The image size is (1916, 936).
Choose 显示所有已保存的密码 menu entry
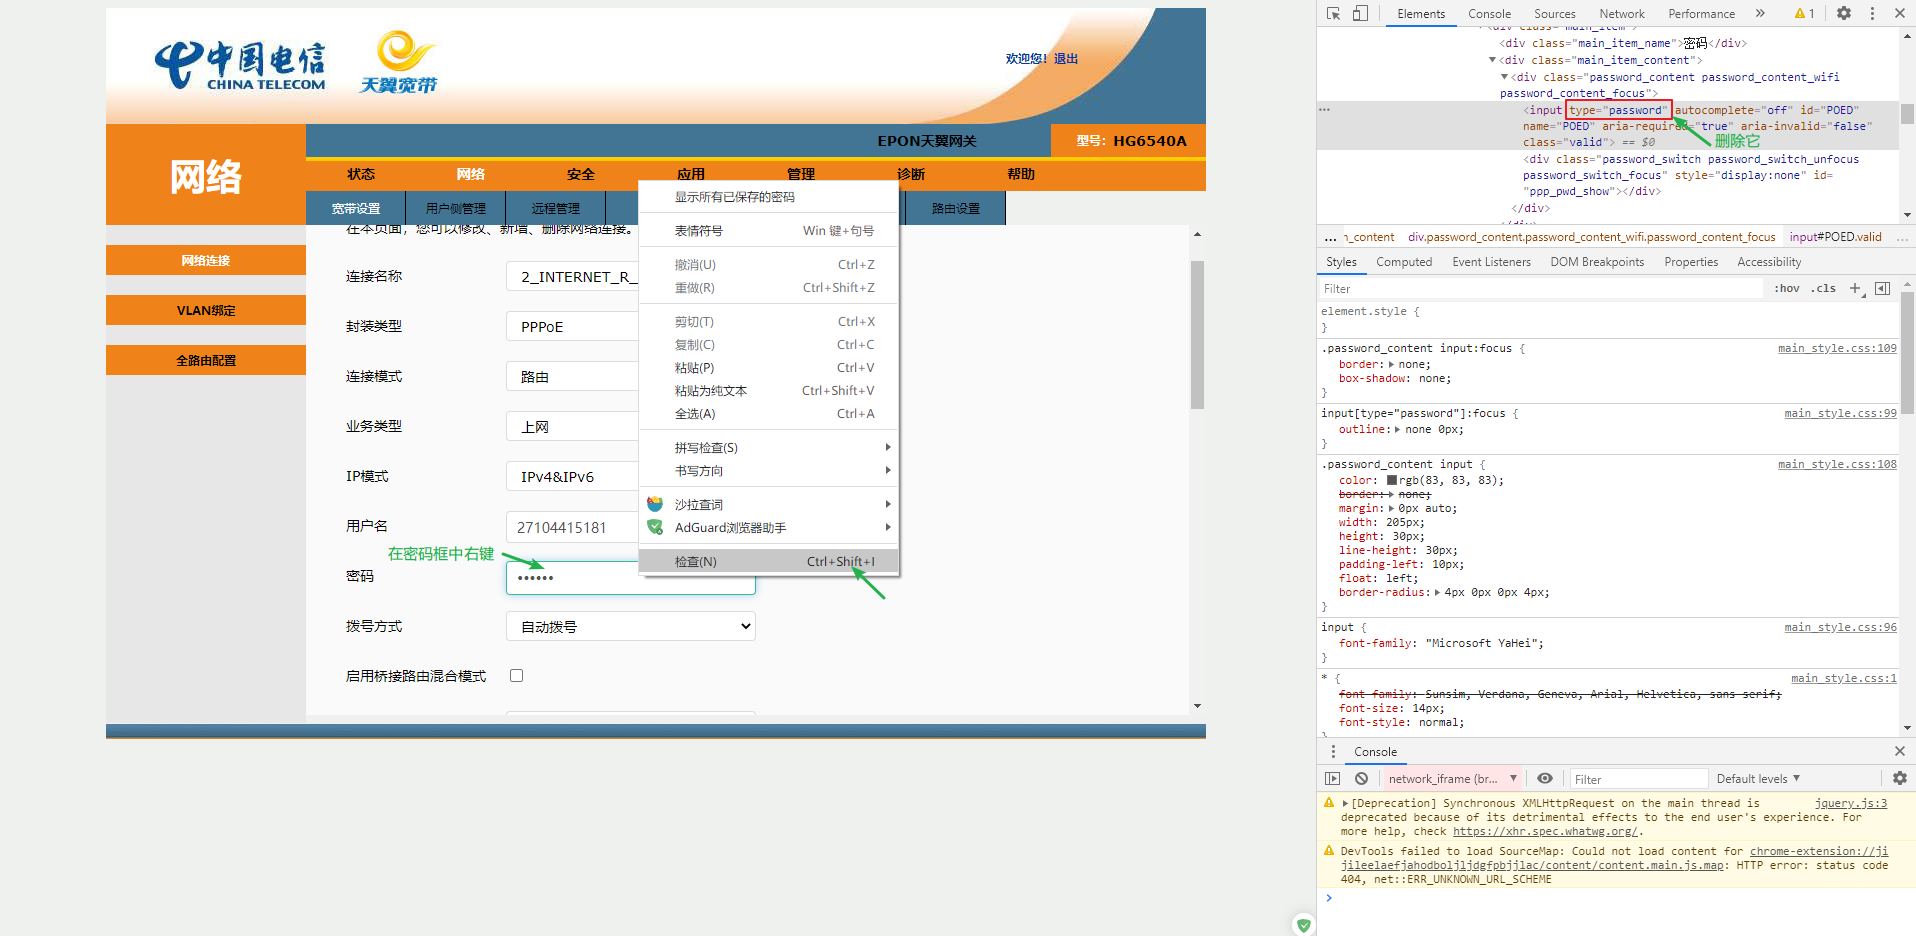coord(769,197)
